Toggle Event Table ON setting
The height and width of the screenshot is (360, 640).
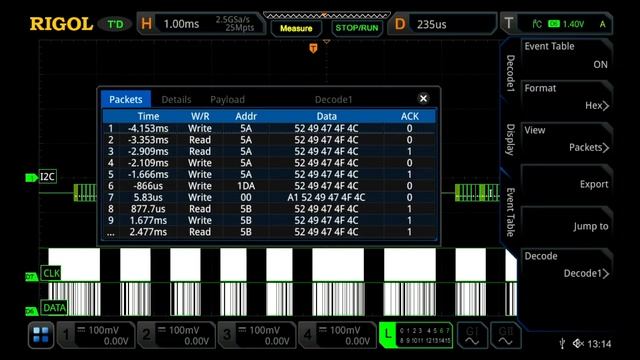click(567, 56)
